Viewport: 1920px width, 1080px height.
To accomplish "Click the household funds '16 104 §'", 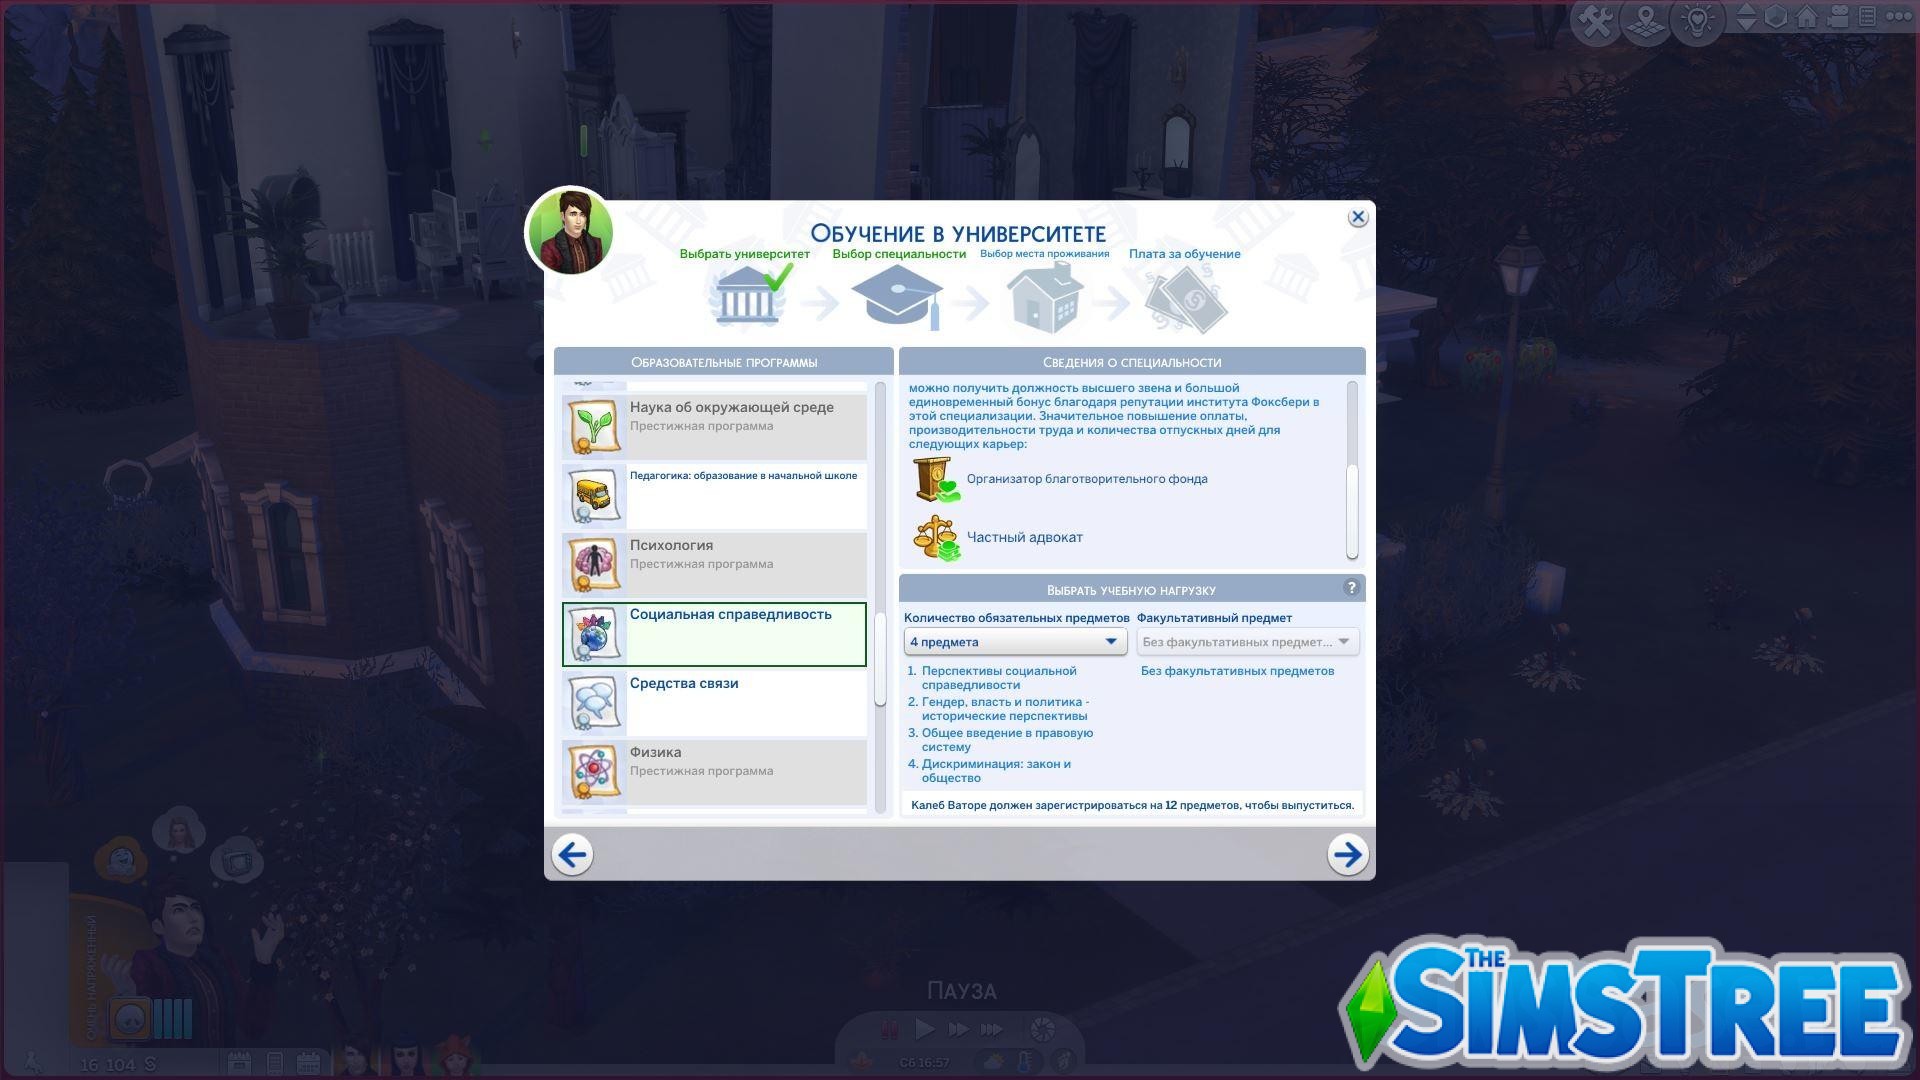I will (118, 1064).
